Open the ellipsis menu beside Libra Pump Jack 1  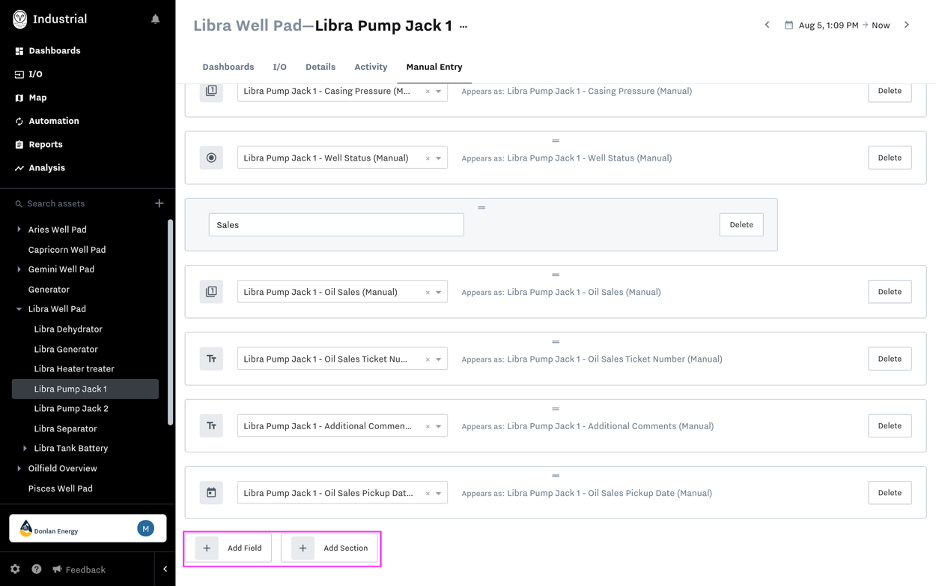pyautogui.click(x=463, y=27)
